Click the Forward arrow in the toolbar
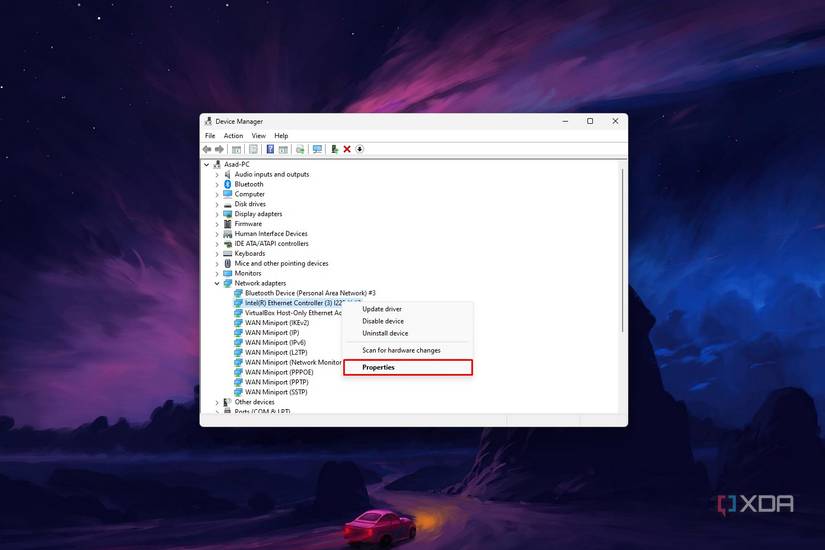The image size is (825, 550). coord(219,149)
